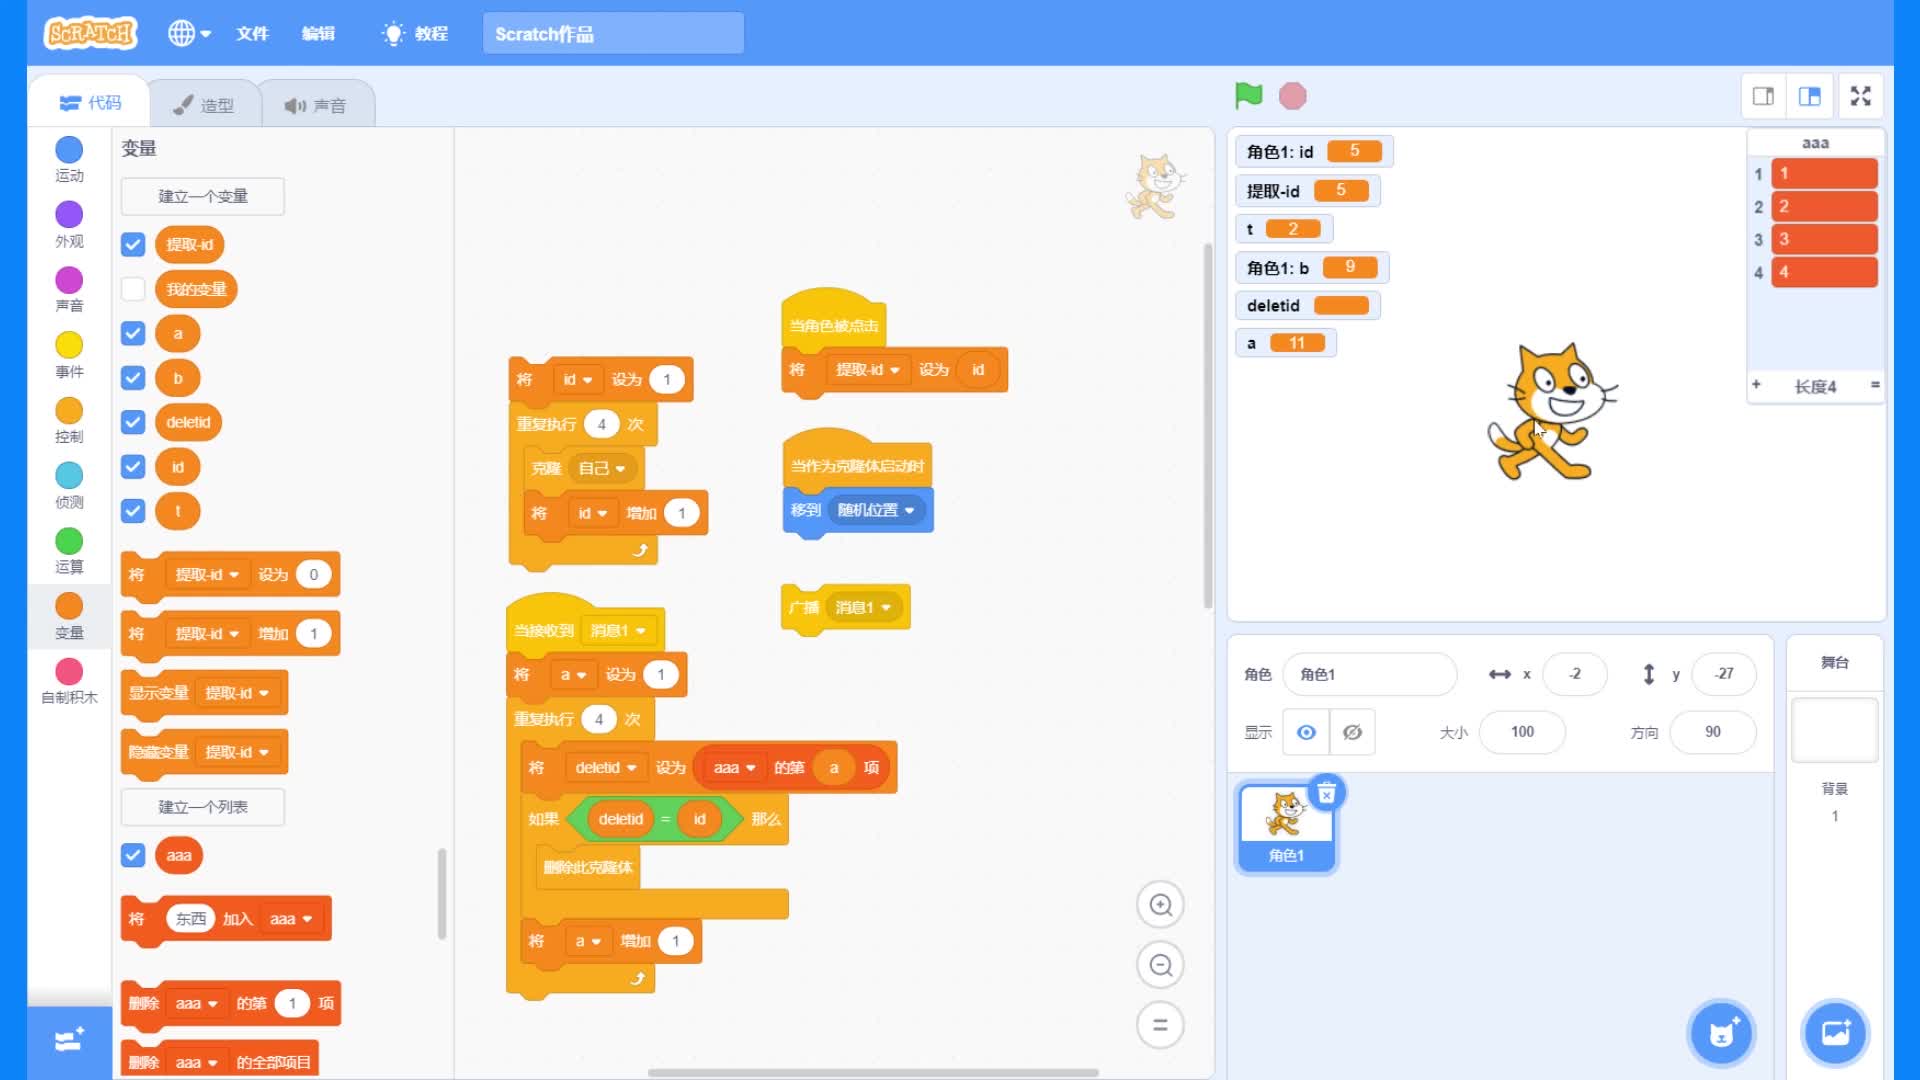Switch to the 代码 tab
Screen dimensions: 1920x1080
click(90, 103)
